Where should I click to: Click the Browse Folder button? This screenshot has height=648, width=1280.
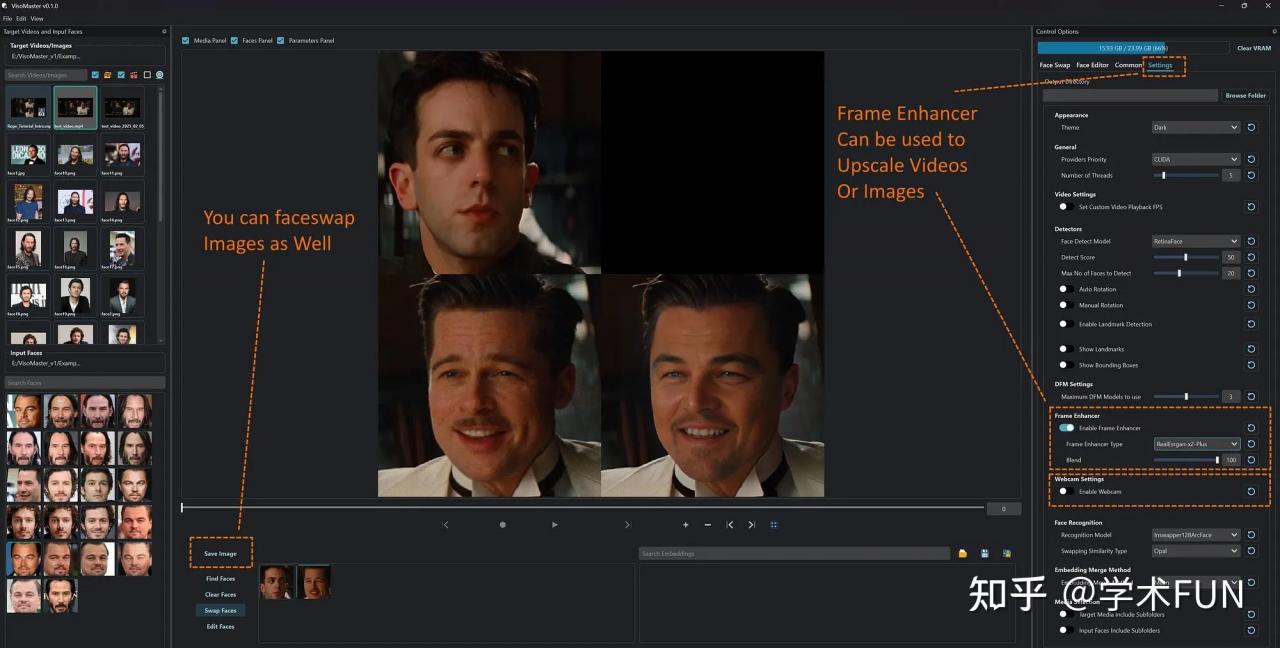[x=1245, y=95]
